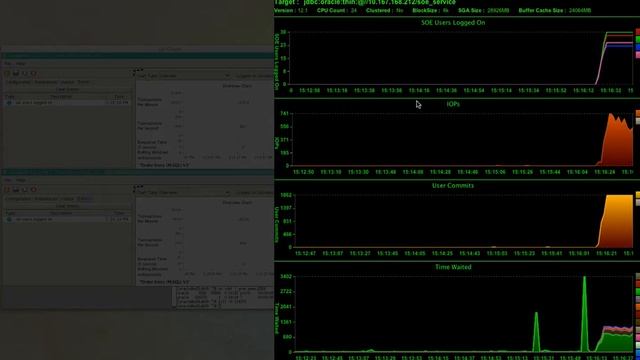
Task: Open Help menu in upper Swingbench window
Action: click(21, 64)
